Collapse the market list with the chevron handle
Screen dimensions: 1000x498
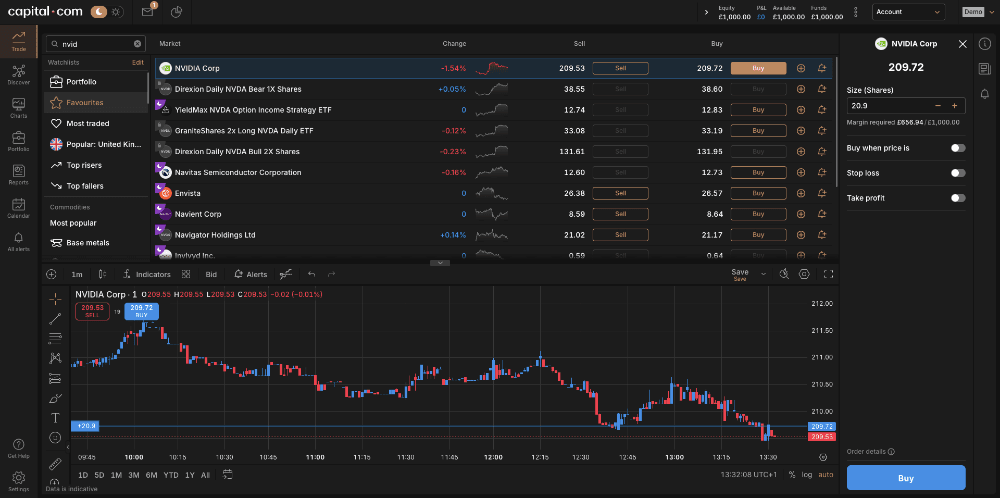(440, 263)
